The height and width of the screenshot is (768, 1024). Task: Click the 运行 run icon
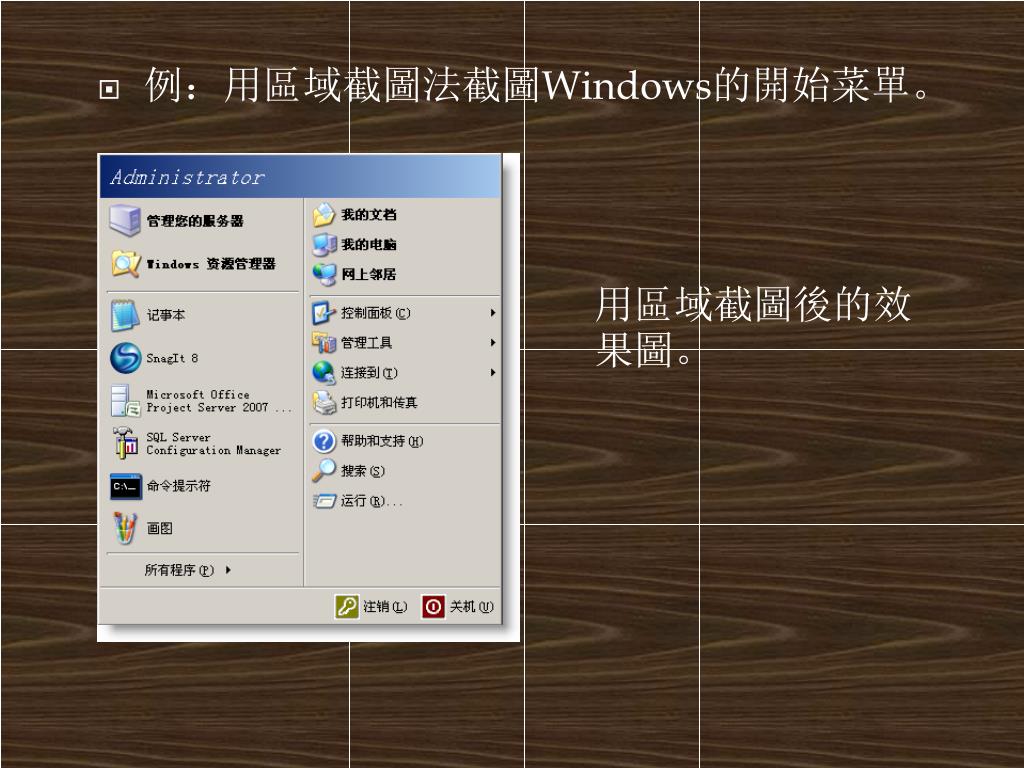pos(324,501)
